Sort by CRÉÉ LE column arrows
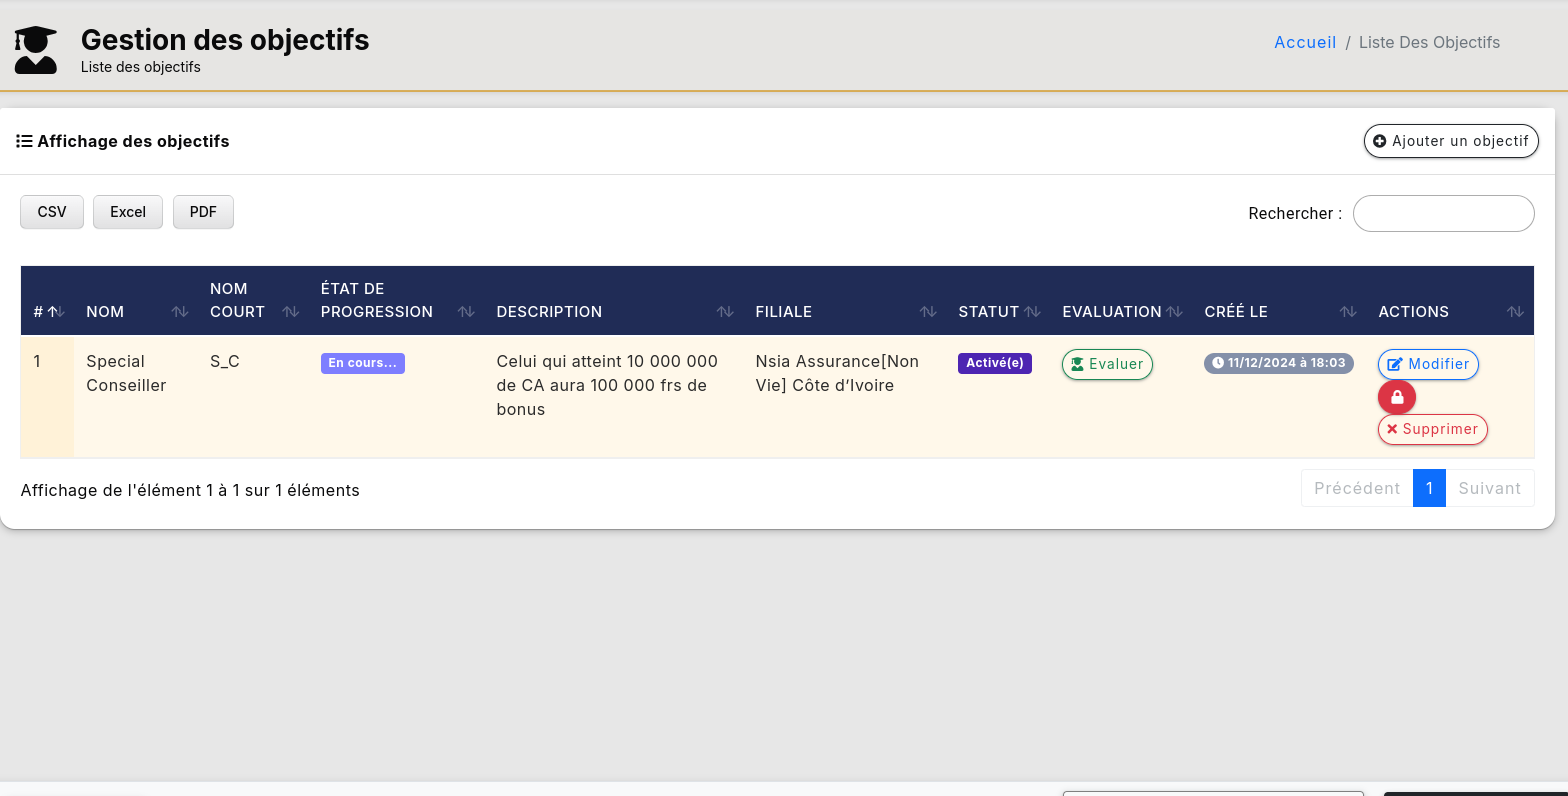 point(1348,312)
